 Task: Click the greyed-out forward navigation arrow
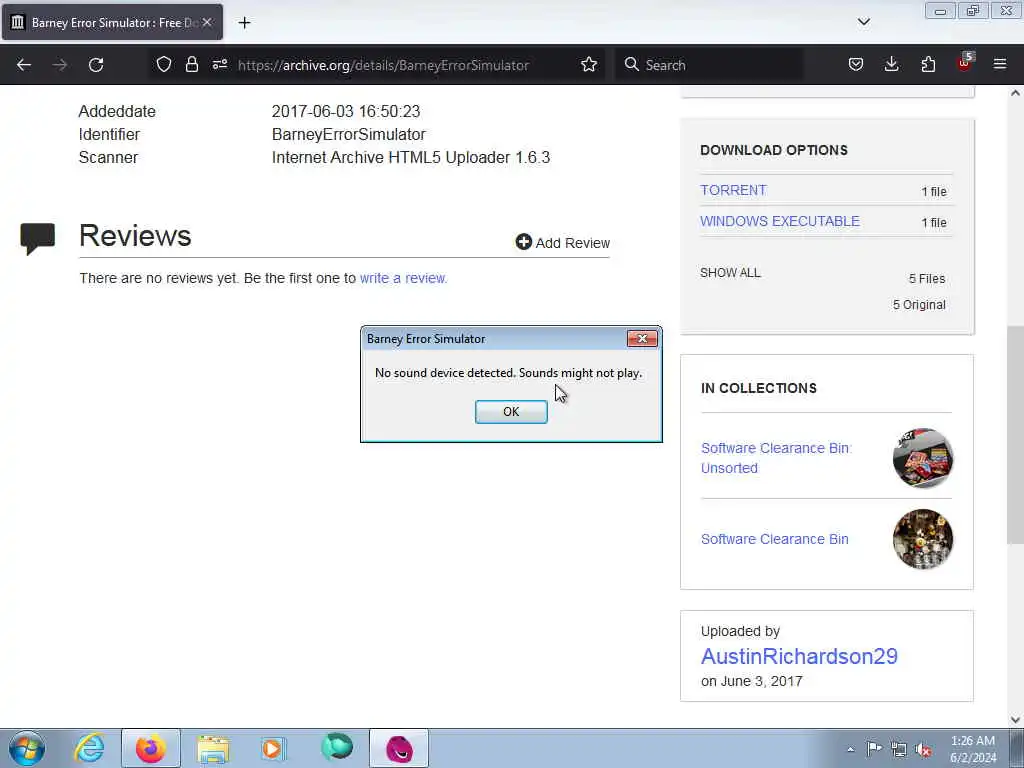[60, 65]
